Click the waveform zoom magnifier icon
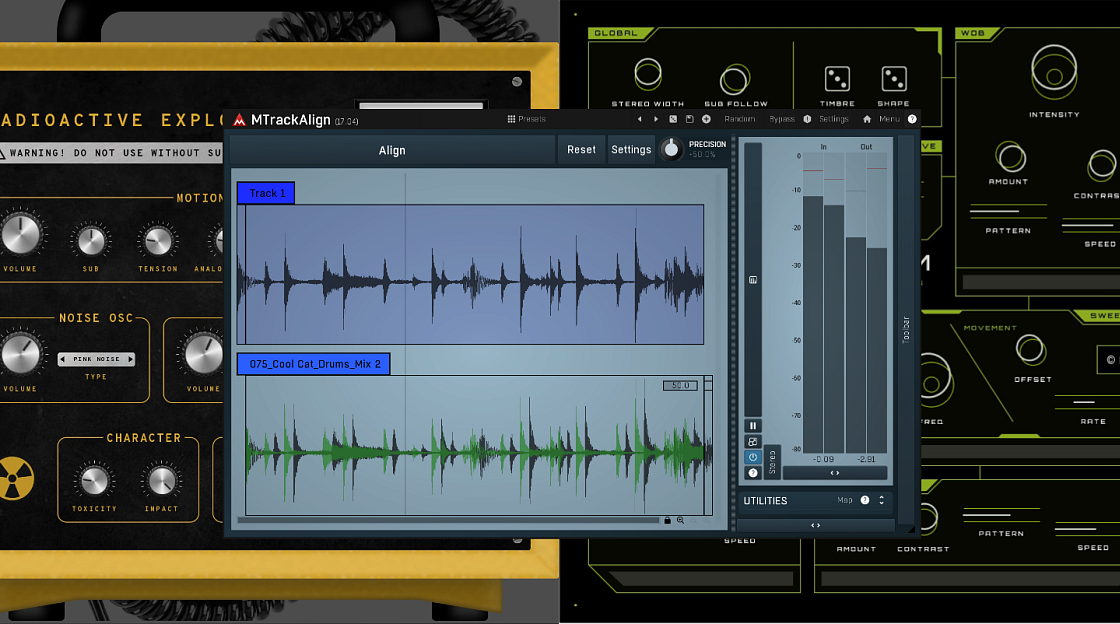The image size is (1120, 624). pos(681,520)
